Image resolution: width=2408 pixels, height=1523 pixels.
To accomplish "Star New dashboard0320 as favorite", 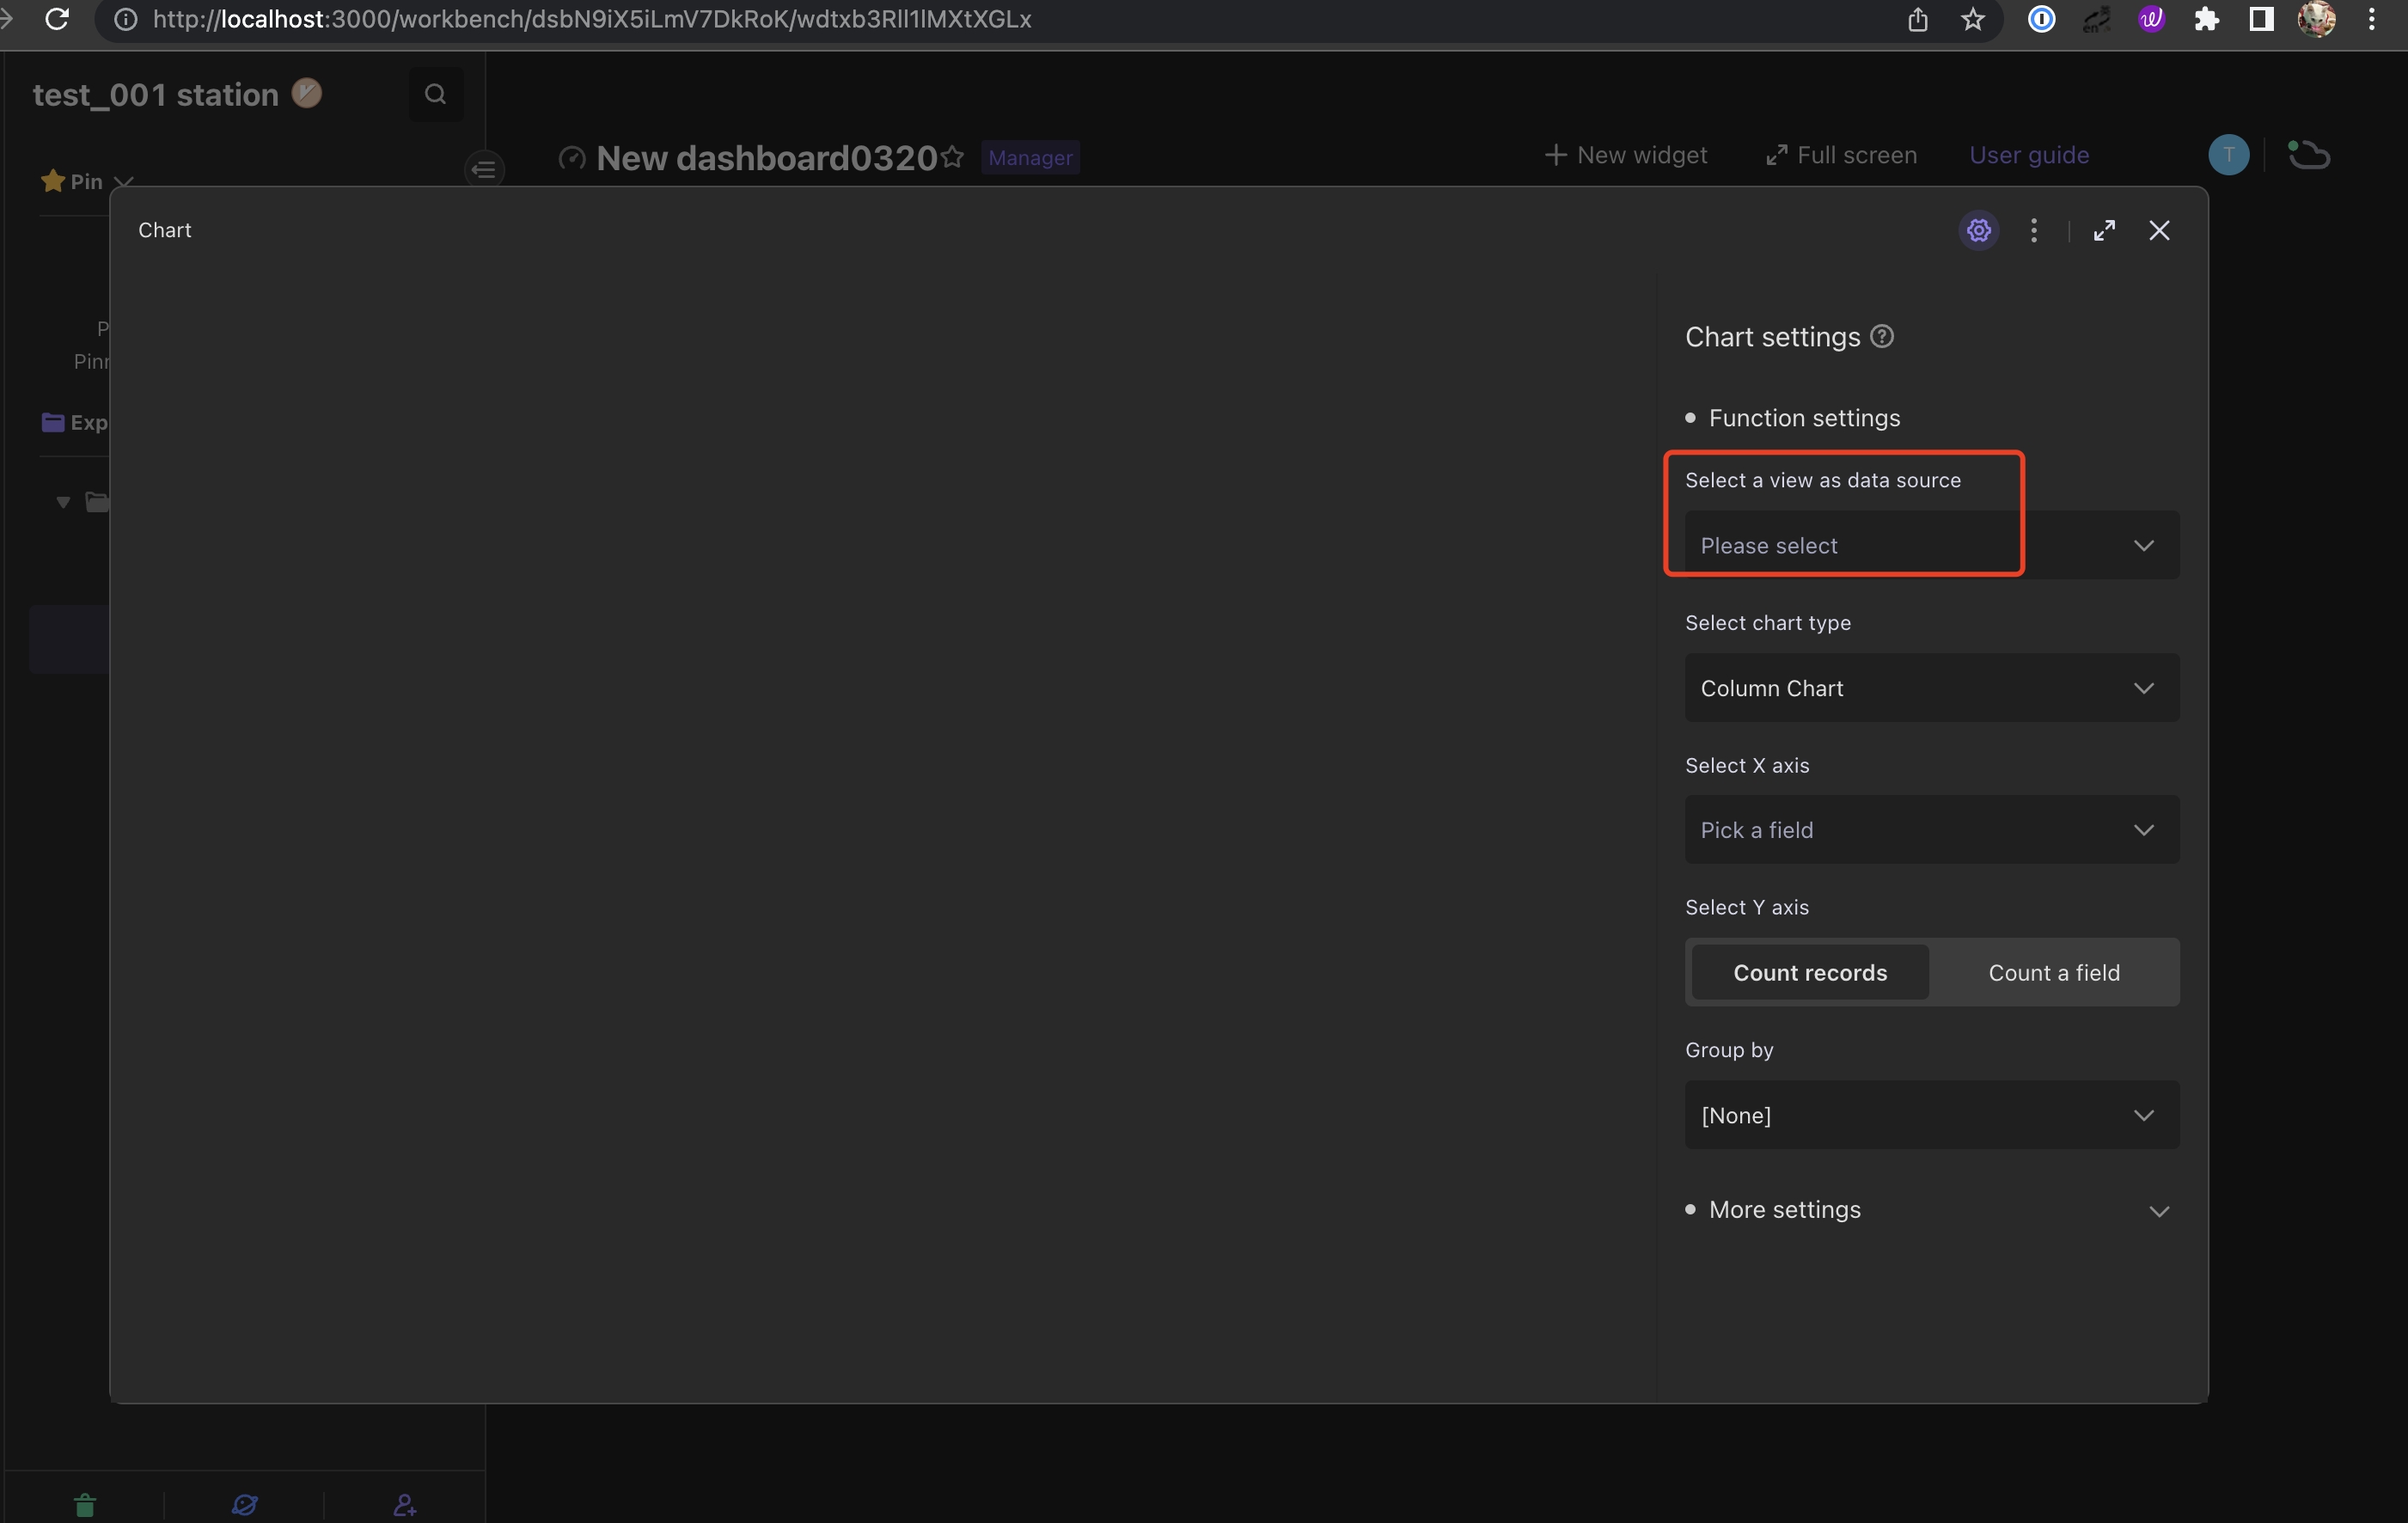I will point(953,157).
